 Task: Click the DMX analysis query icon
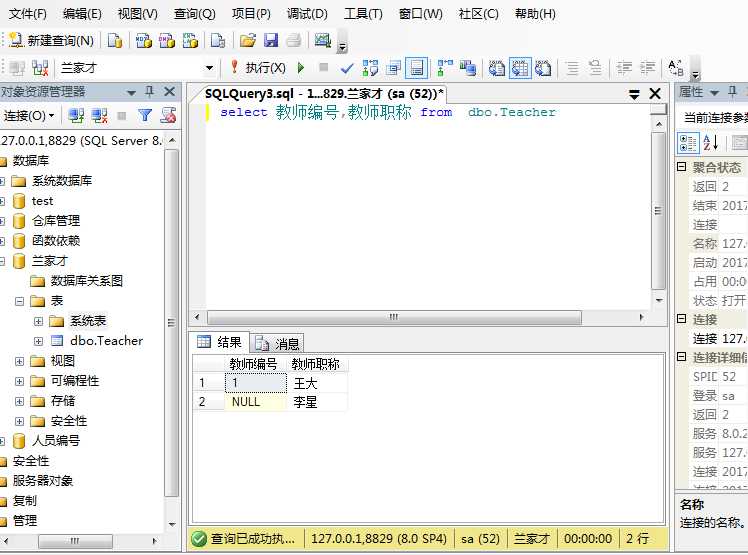(166, 41)
